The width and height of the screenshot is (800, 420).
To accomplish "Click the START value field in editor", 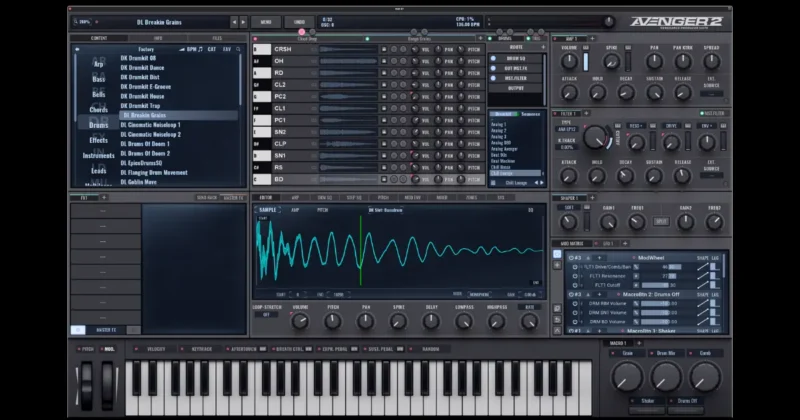I will tap(299, 294).
